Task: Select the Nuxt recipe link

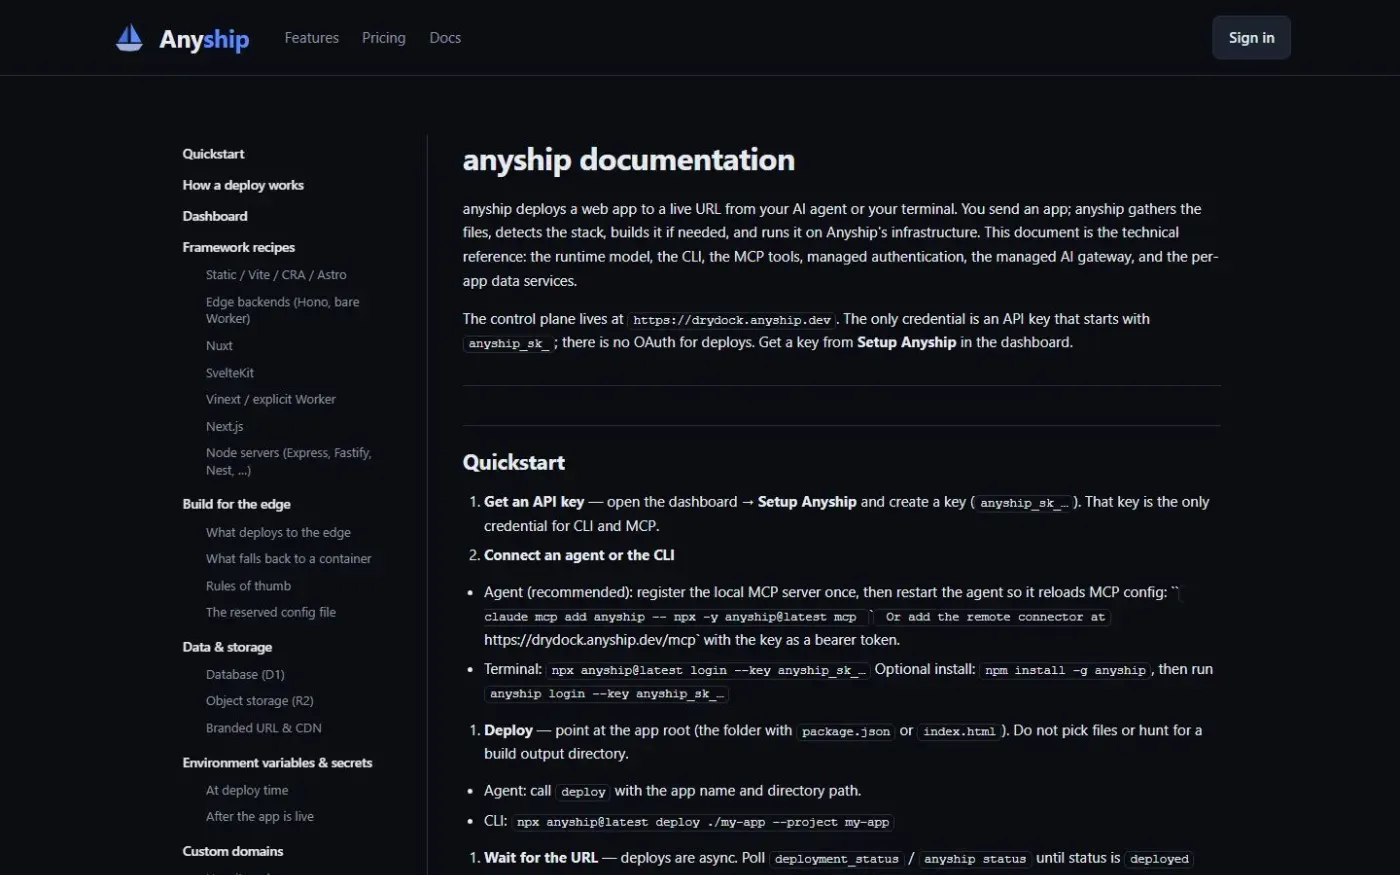Action: tap(219, 346)
